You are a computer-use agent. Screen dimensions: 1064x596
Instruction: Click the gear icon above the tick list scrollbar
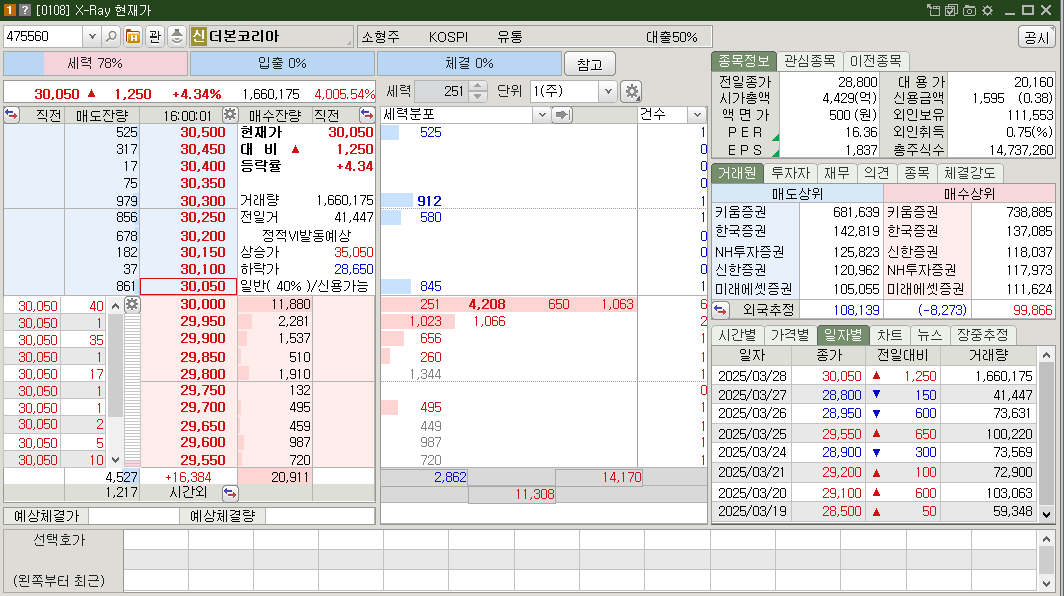pos(132,304)
